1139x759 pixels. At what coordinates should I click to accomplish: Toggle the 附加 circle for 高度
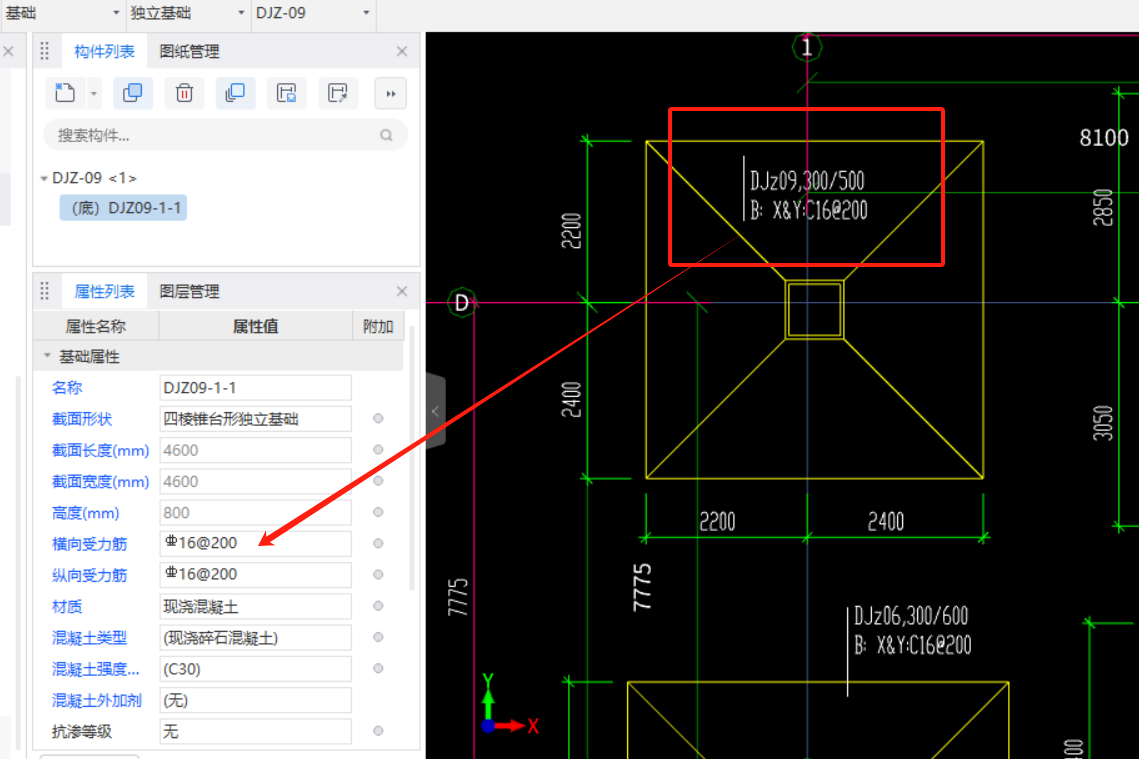378,512
